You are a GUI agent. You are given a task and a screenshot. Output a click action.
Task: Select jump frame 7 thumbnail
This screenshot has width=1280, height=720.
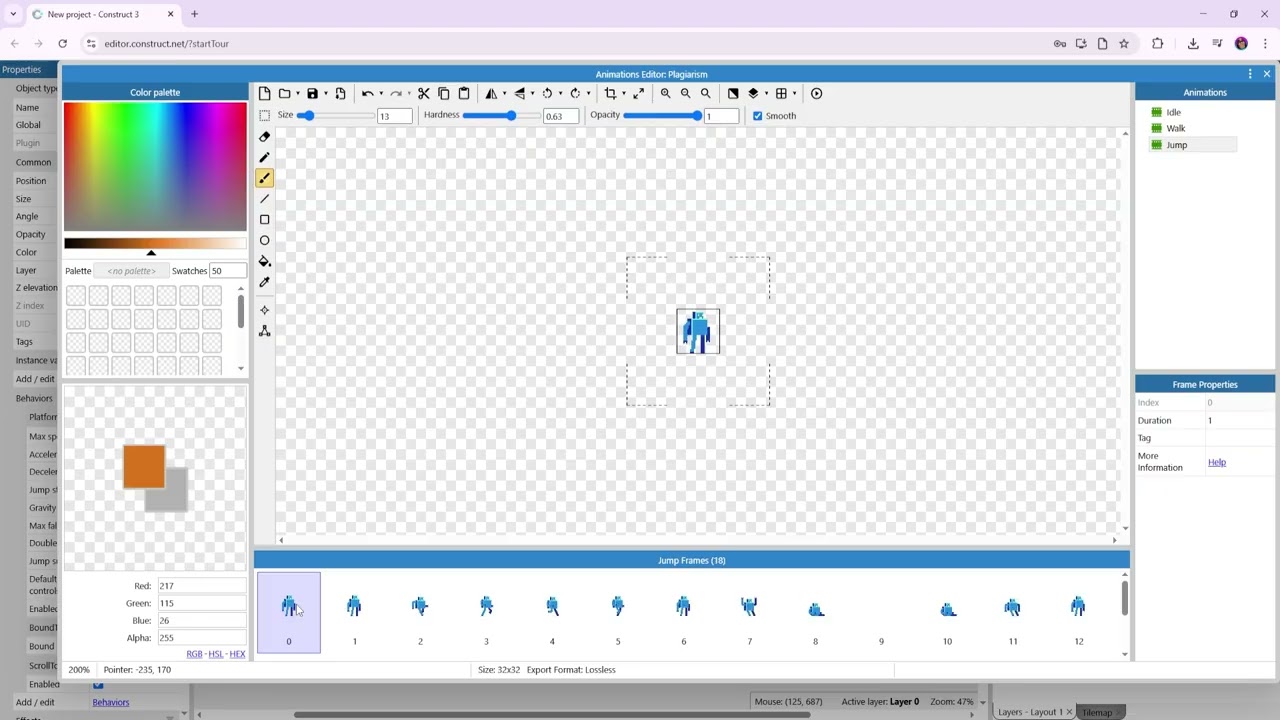(x=749, y=612)
